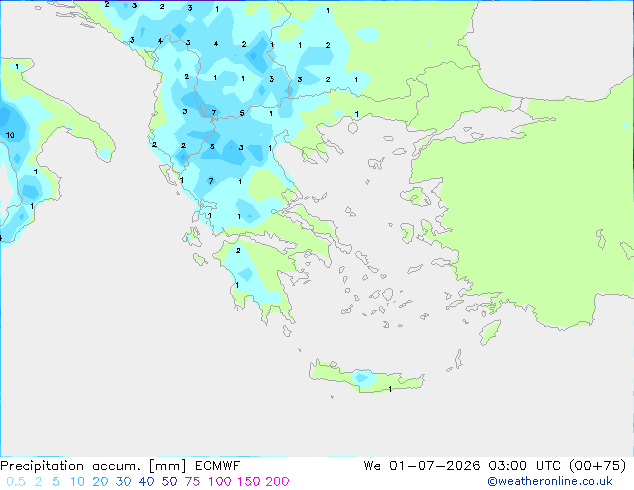Image resolution: width=634 pixels, height=490 pixels.
Task: Select the 20 mm legend value
Action: tap(100, 482)
